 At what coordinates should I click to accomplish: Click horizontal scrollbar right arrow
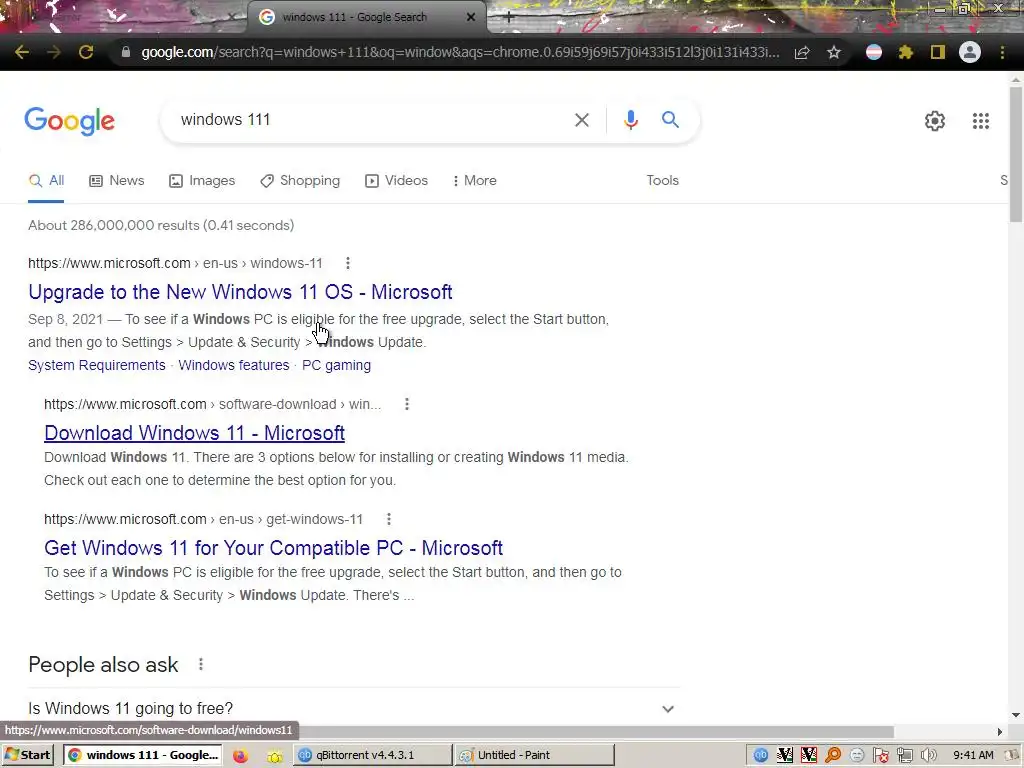click(x=1000, y=731)
